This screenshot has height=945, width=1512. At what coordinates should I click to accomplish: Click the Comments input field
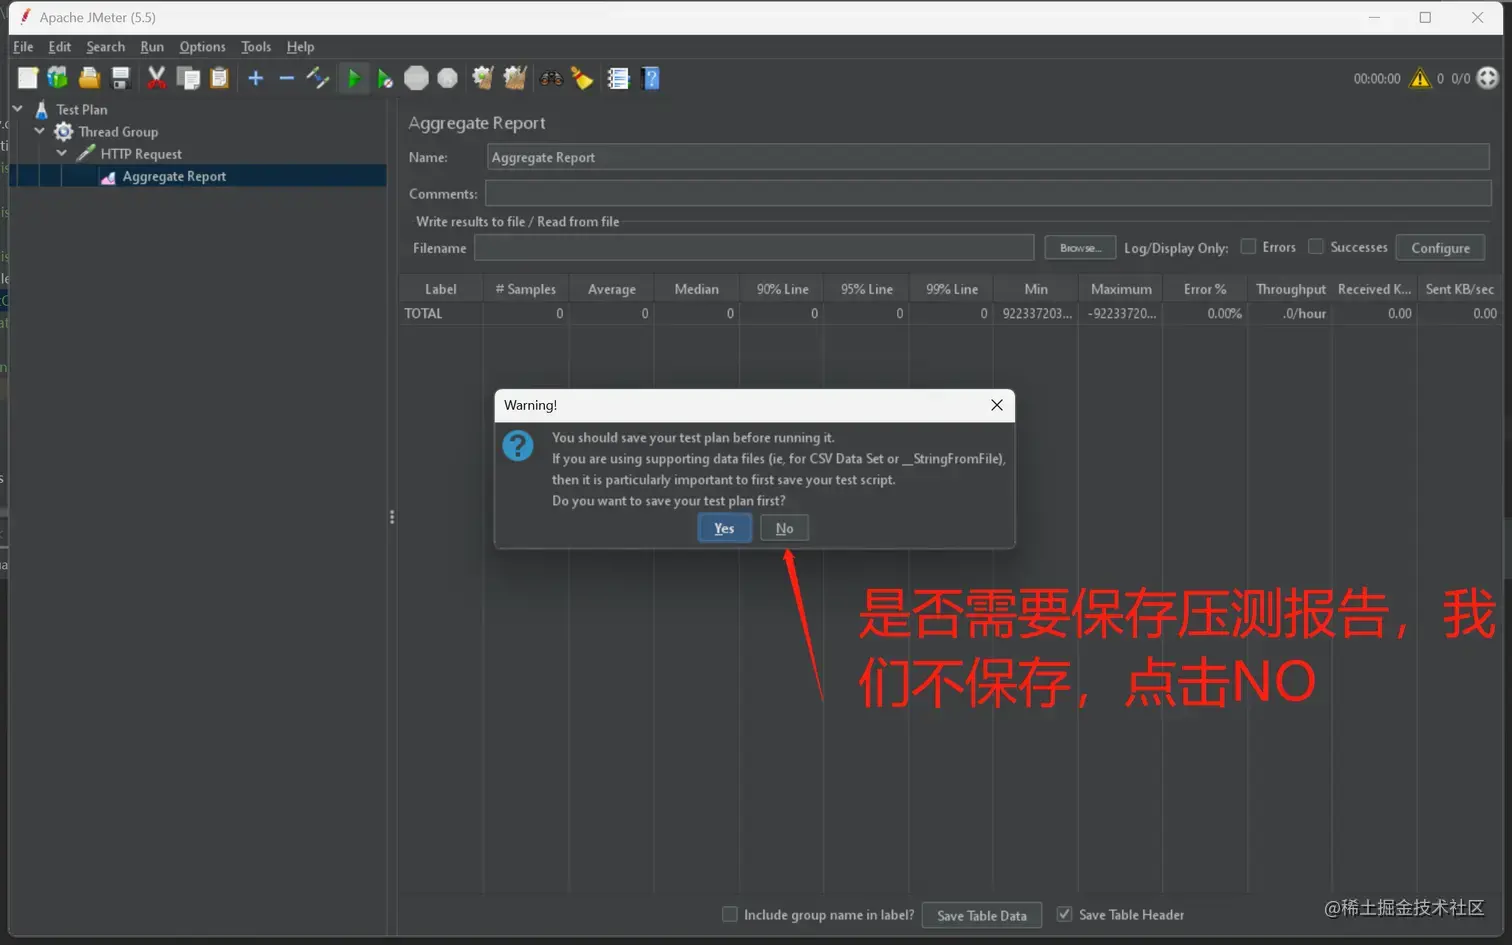point(988,193)
